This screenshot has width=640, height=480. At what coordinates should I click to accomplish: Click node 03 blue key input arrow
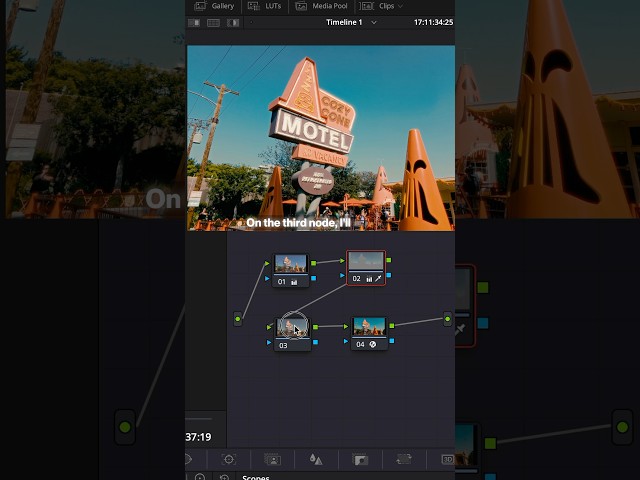click(269, 342)
